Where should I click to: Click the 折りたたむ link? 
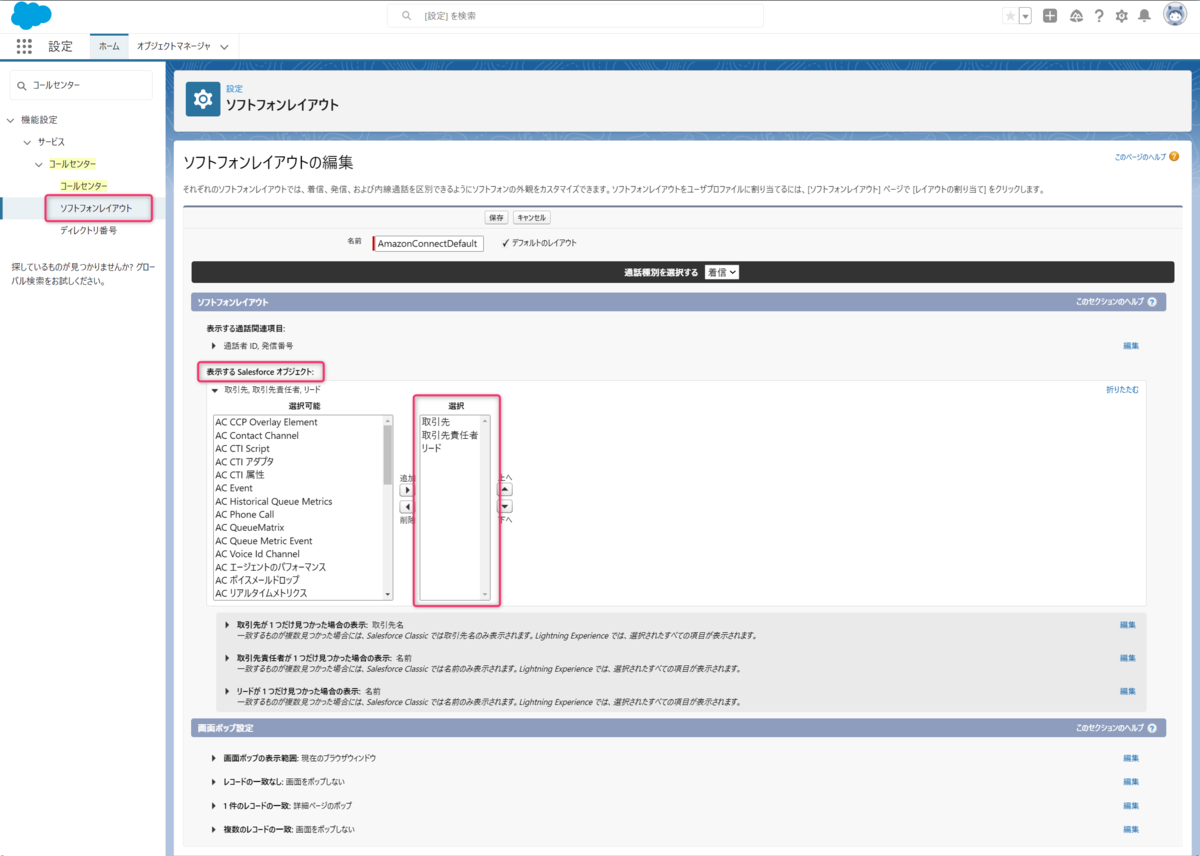1122,390
